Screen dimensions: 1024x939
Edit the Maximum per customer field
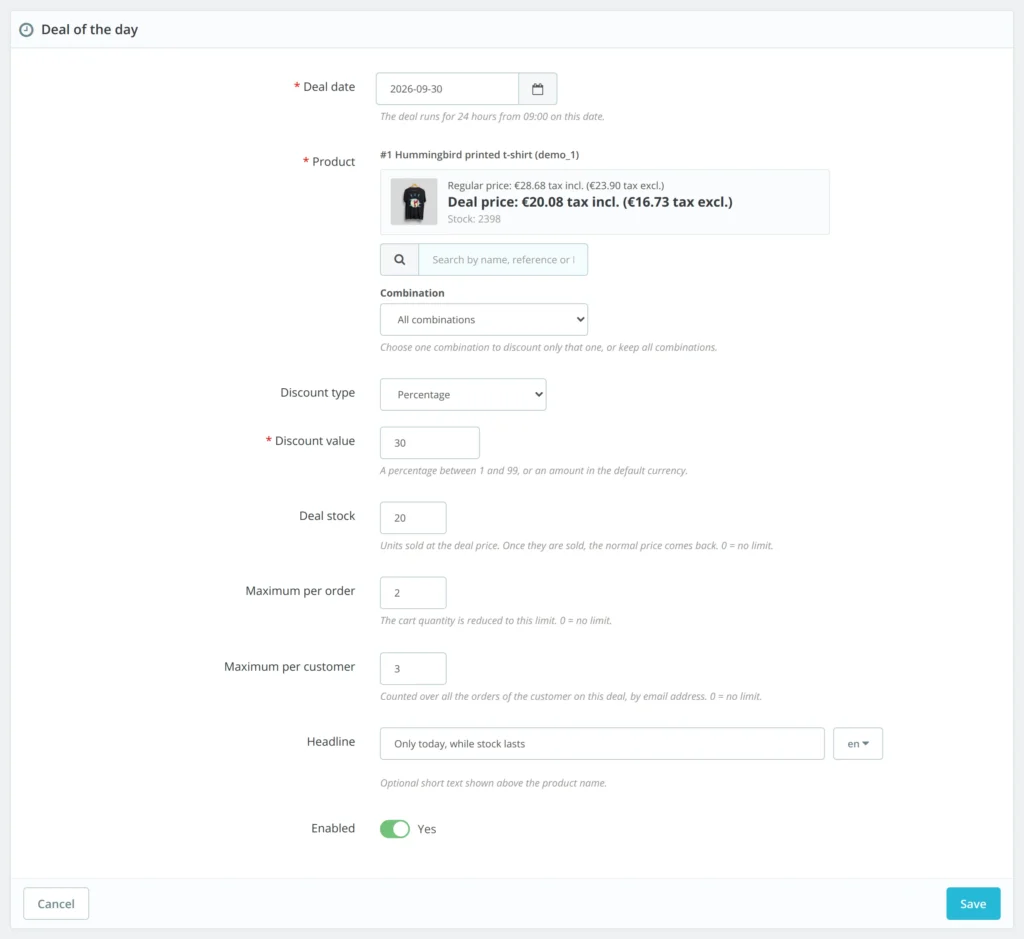point(413,669)
